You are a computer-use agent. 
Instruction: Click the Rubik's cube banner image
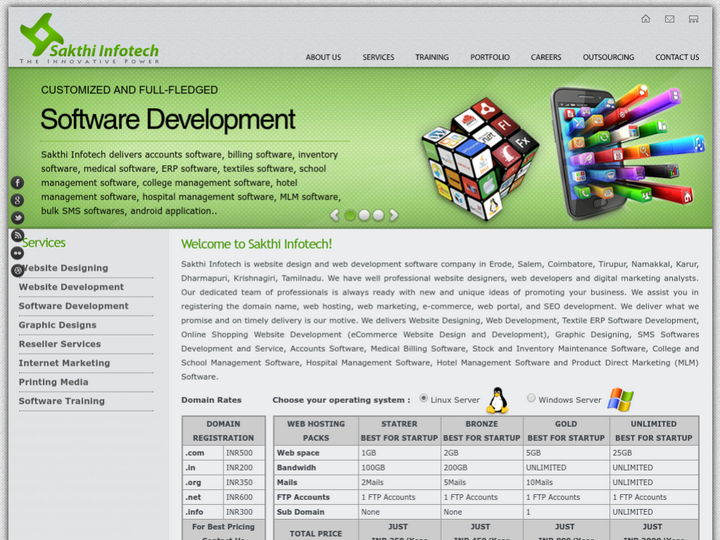pyautogui.click(x=480, y=159)
